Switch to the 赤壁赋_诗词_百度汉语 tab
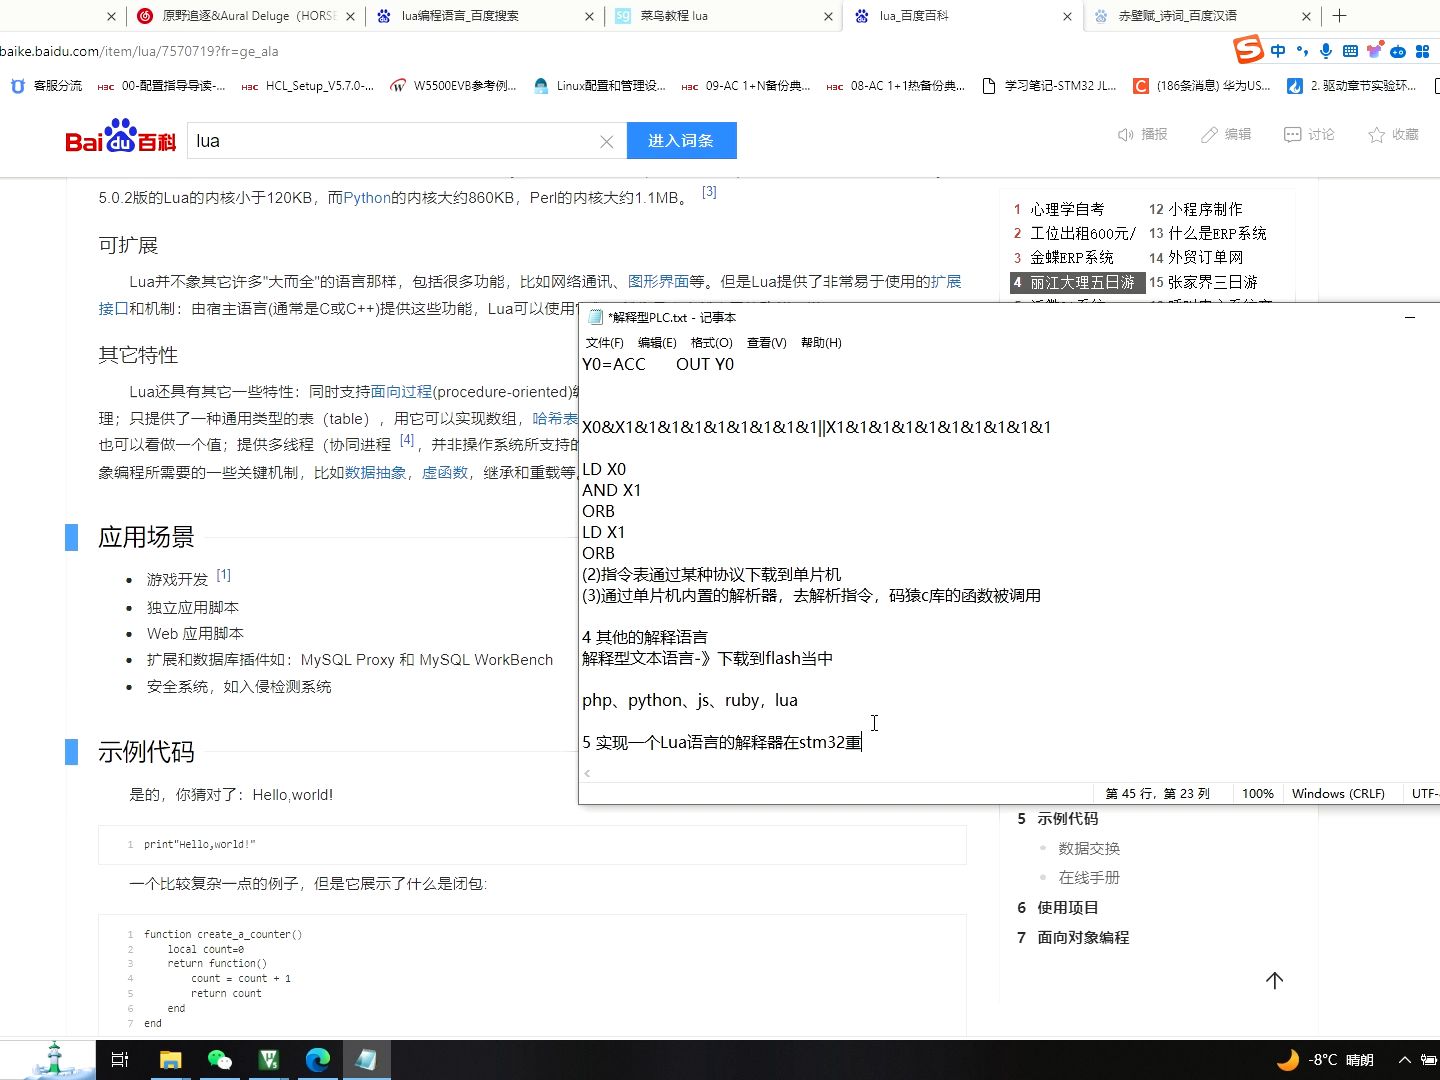Screen dimensions: 1440x1080 tap(1200, 16)
